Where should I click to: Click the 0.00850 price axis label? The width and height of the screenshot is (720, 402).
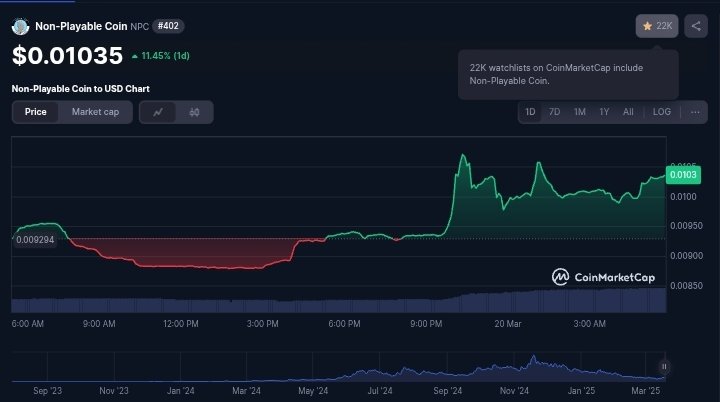pos(686,286)
